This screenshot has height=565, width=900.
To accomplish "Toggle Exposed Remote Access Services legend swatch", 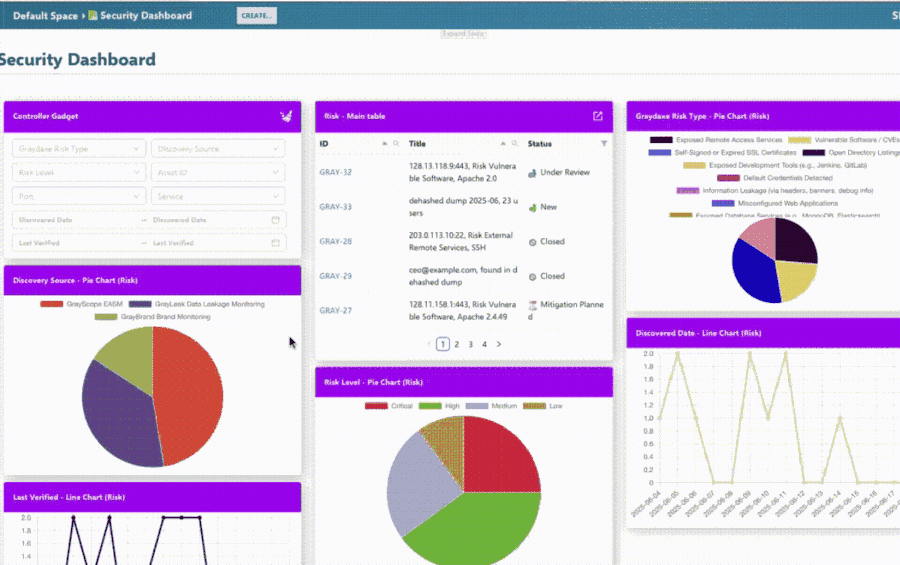I will [661, 140].
